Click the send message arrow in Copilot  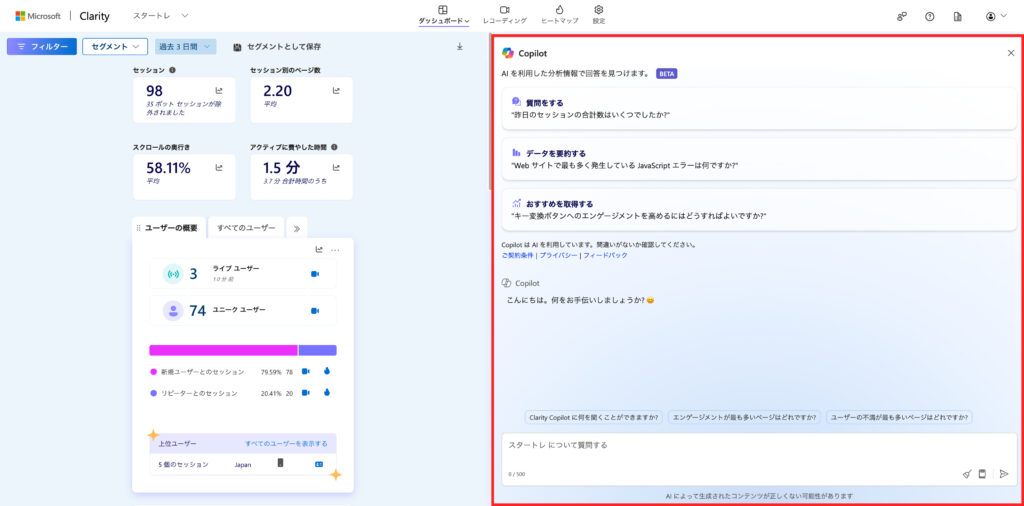(1004, 474)
